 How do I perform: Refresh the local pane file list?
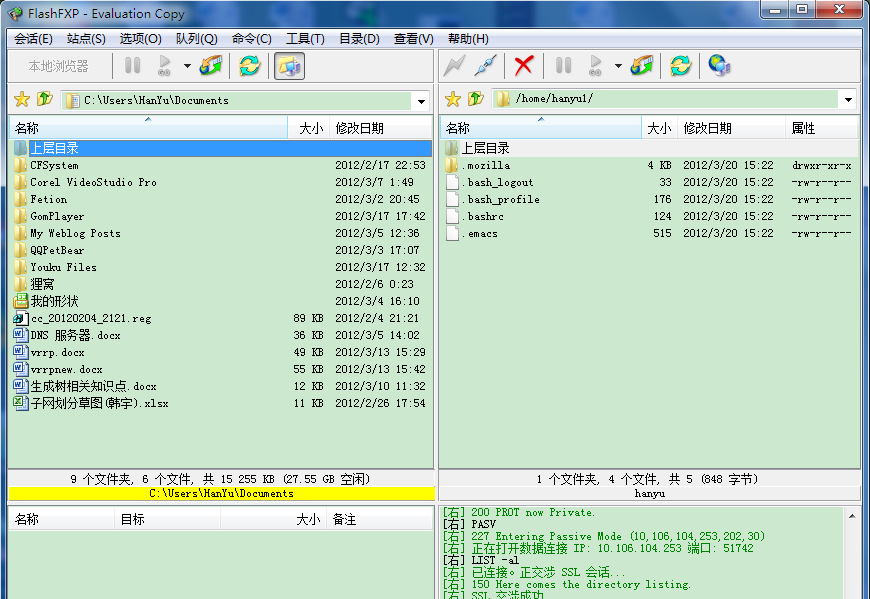pyautogui.click(x=250, y=65)
